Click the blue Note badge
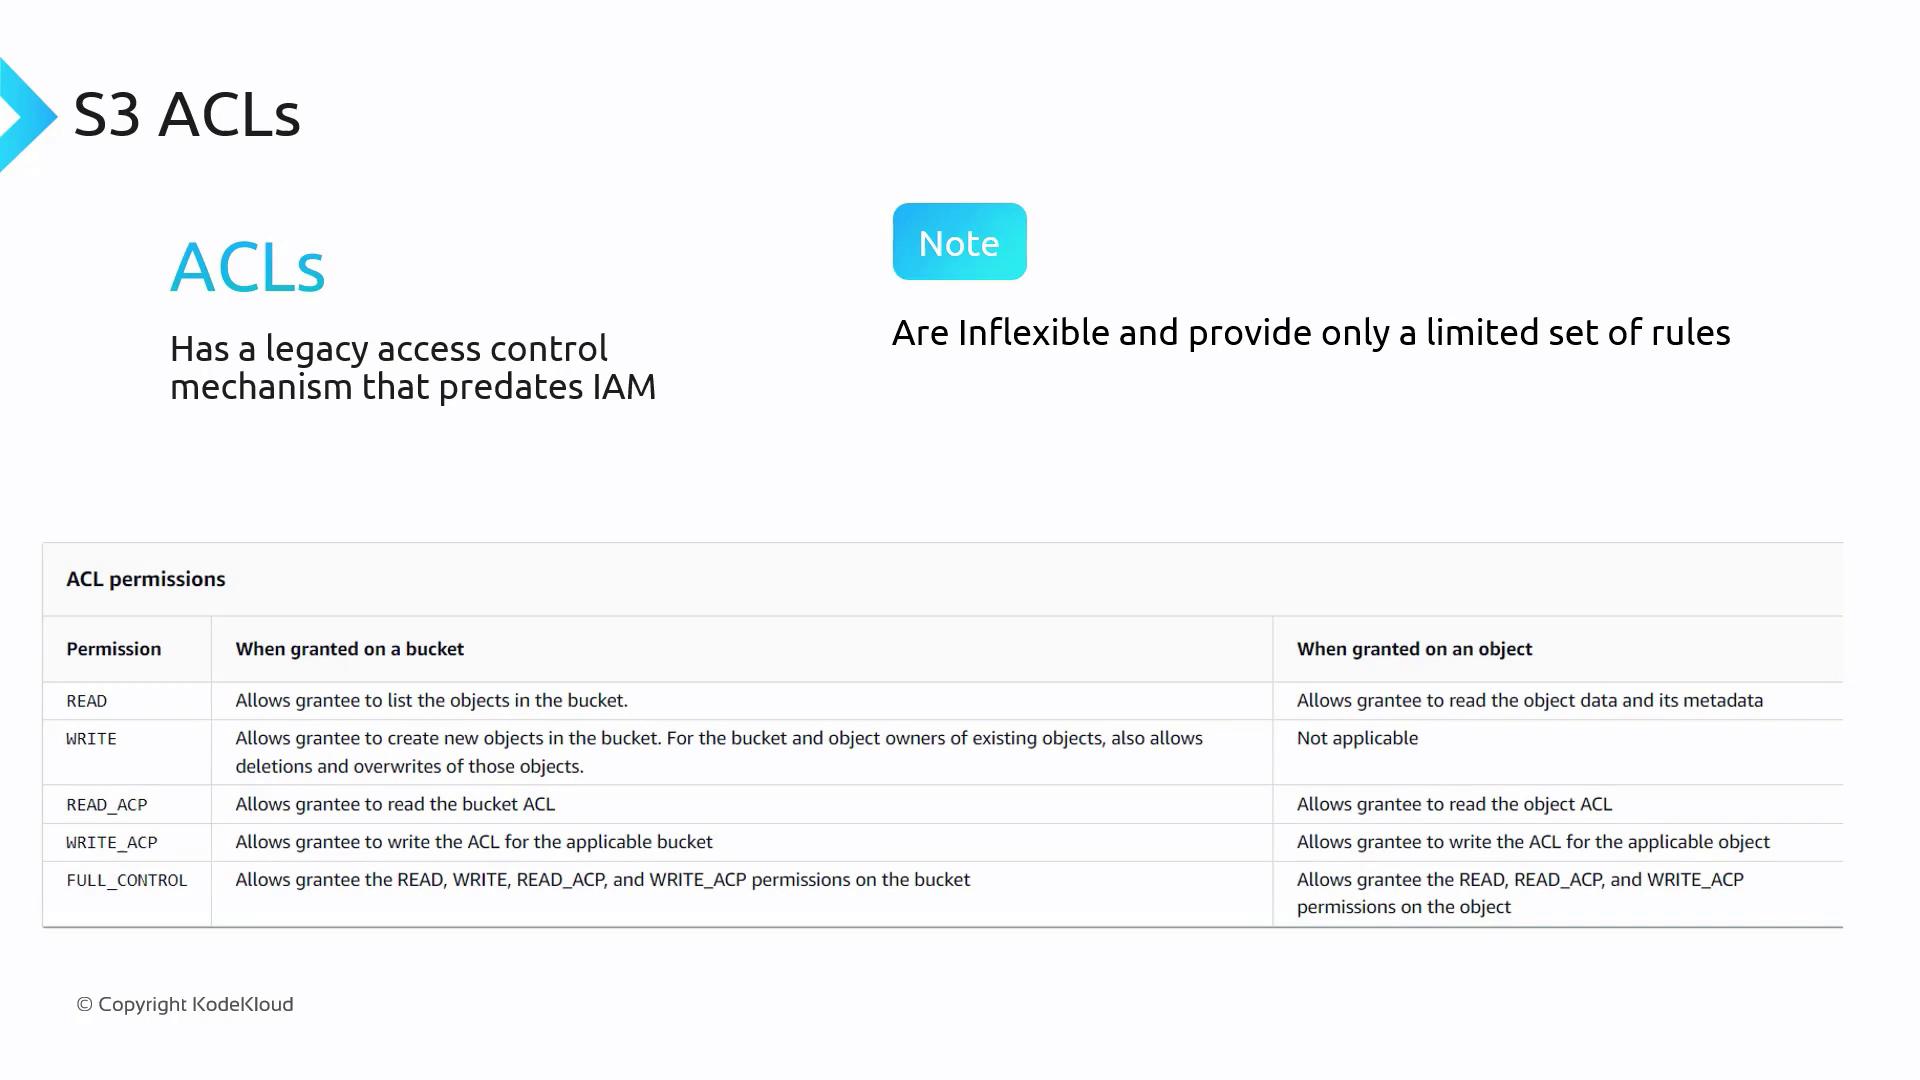The image size is (1920, 1080). (959, 242)
